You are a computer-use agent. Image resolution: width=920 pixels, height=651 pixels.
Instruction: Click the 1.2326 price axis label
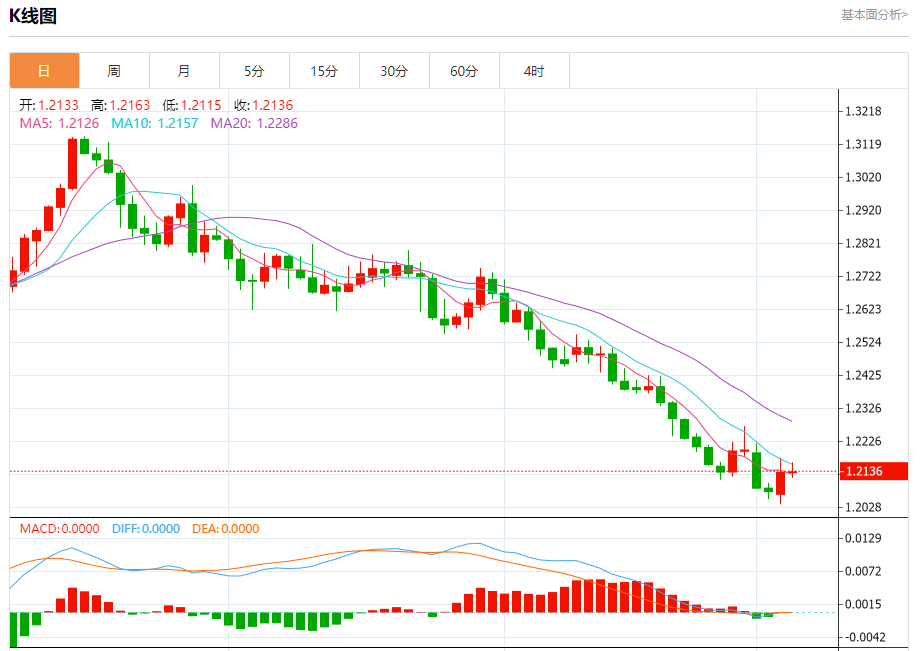[x=862, y=408]
